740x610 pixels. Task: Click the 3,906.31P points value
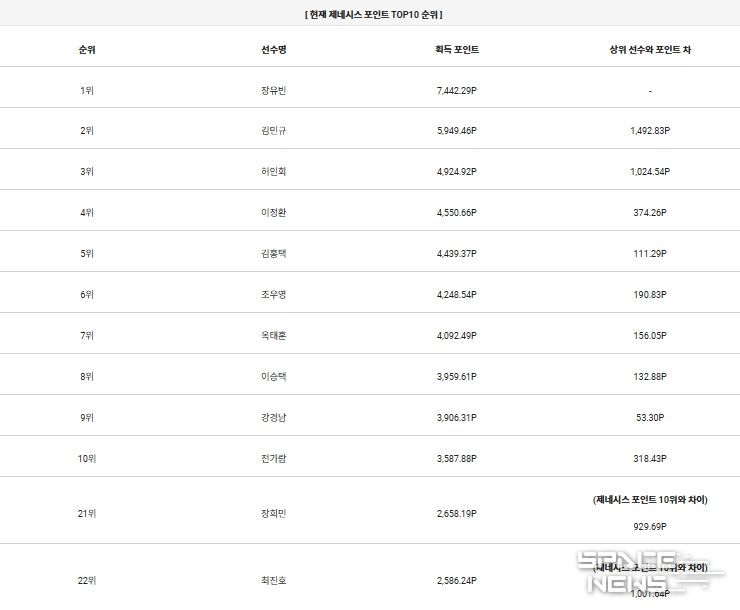457,418
